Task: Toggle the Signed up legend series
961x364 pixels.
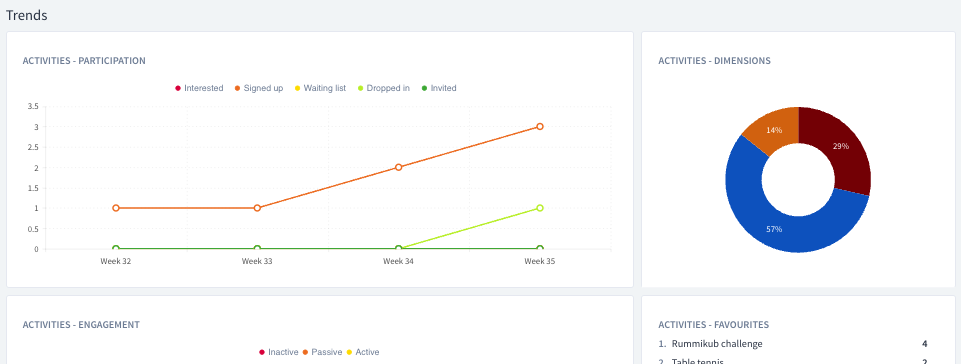Action: [x=259, y=88]
